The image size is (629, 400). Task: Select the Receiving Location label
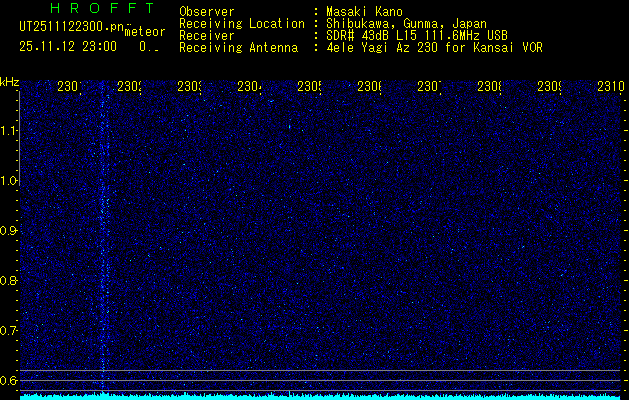(x=241, y=23)
